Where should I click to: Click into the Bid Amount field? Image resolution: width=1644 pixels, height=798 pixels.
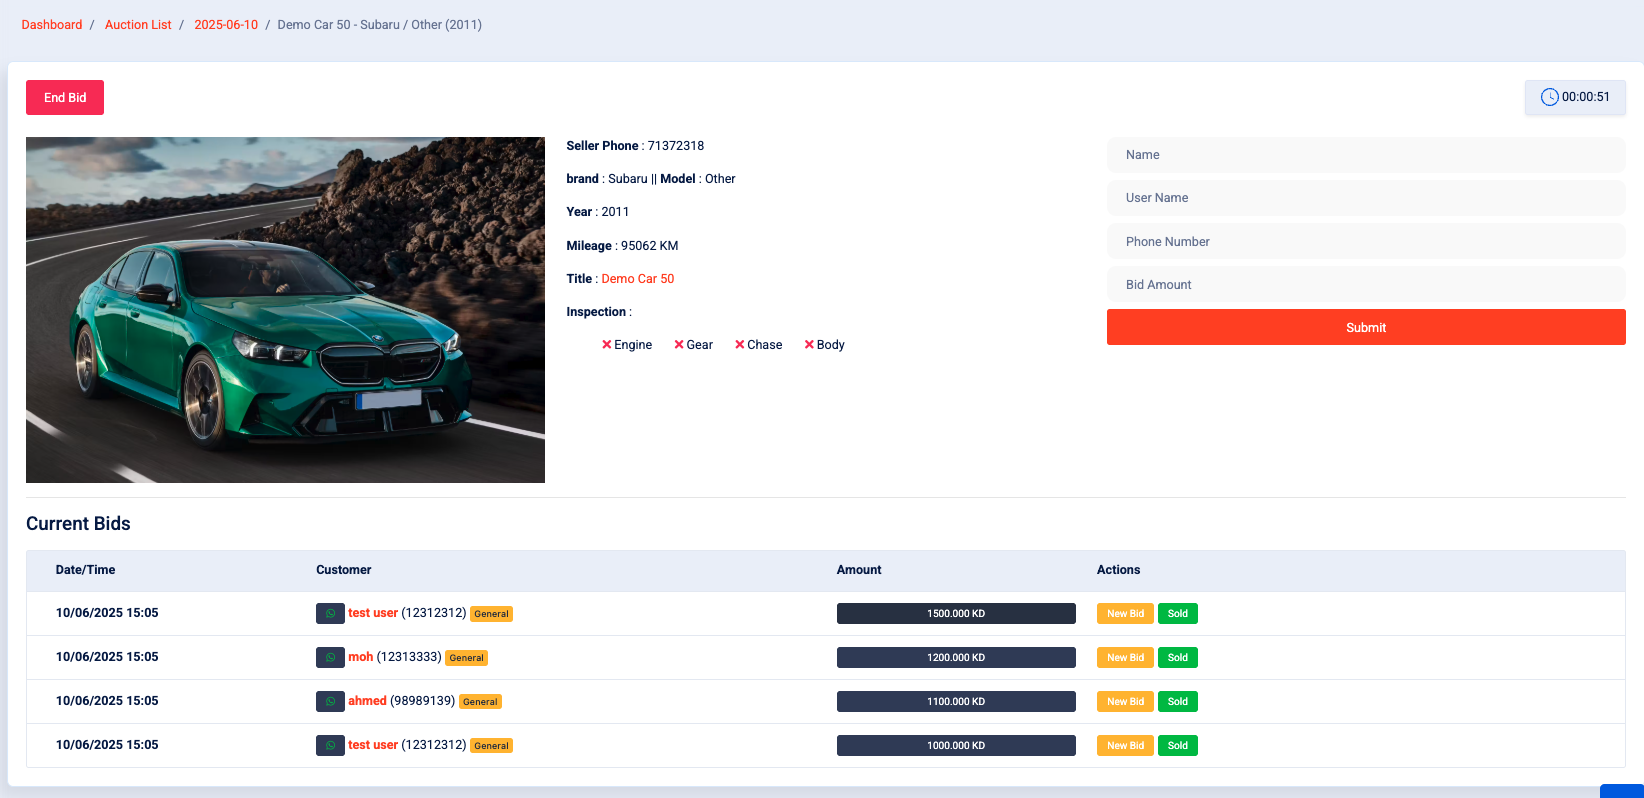click(x=1365, y=285)
